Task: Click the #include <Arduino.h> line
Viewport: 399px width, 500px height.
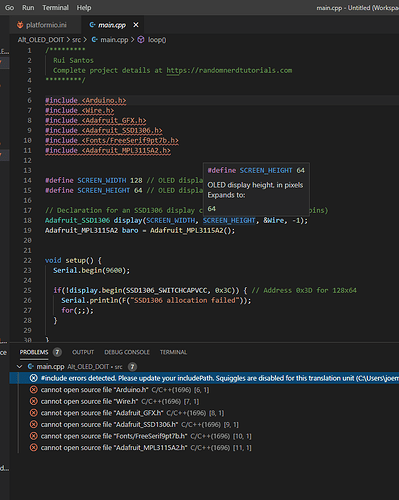Action: pos(86,100)
